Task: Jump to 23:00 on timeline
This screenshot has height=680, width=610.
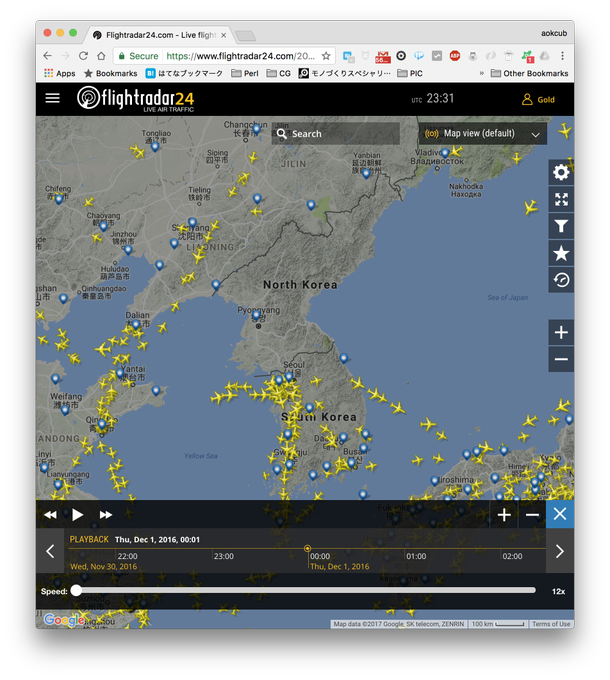Action: pos(224,556)
